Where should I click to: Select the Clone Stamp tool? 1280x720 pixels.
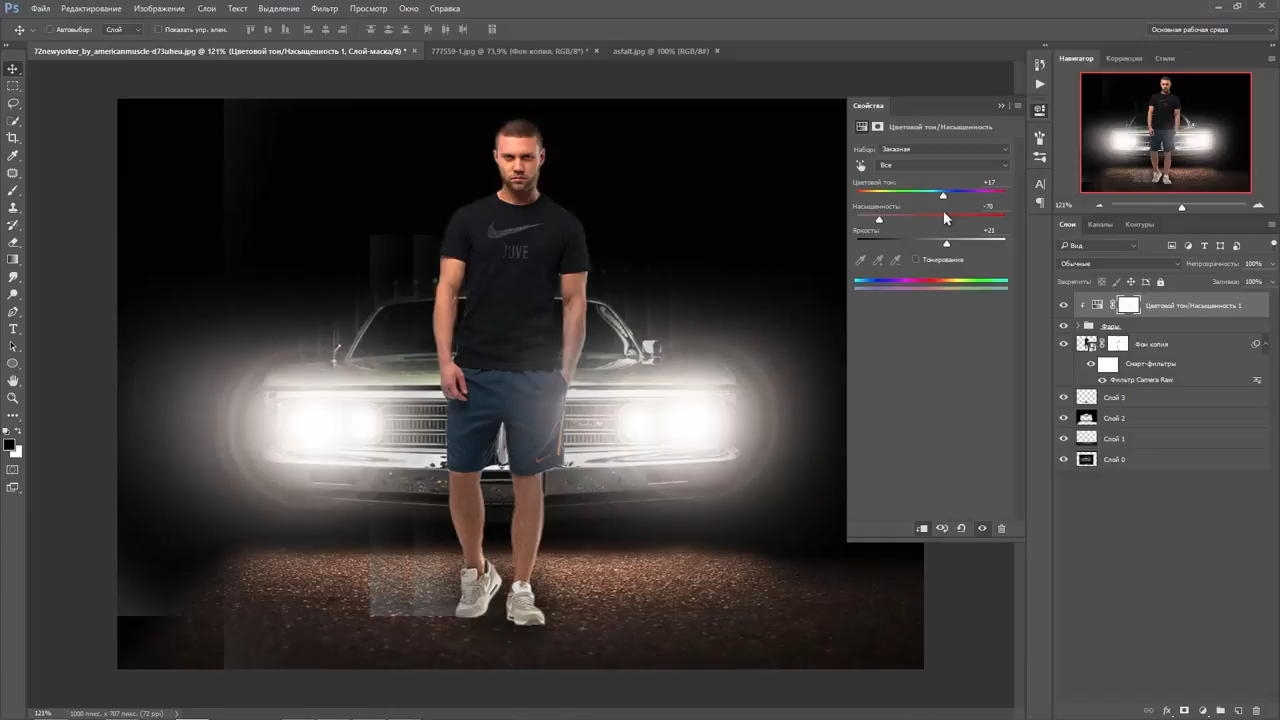tap(13, 207)
